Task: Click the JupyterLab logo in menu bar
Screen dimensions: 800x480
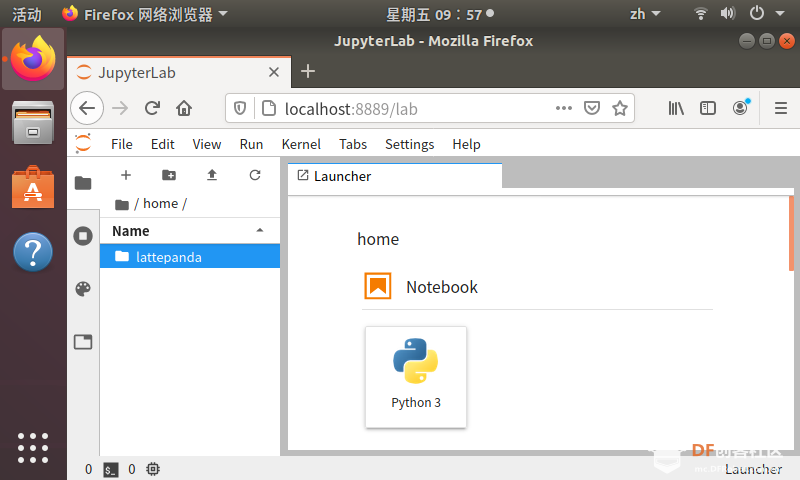Action: click(83, 144)
